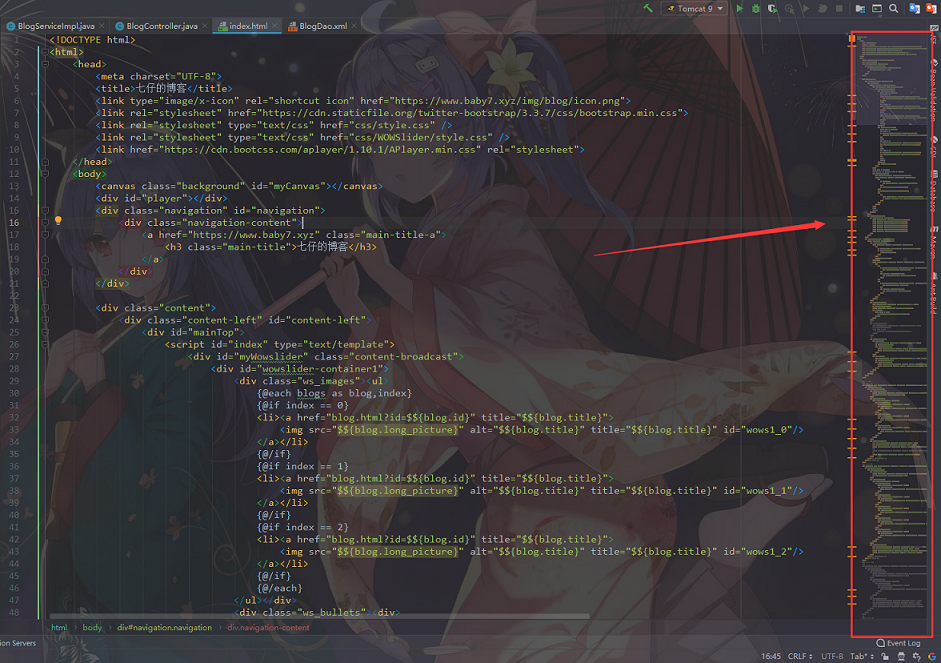Close the BlogDao.xml tab
Screen dimensions: 941x663
353,26
